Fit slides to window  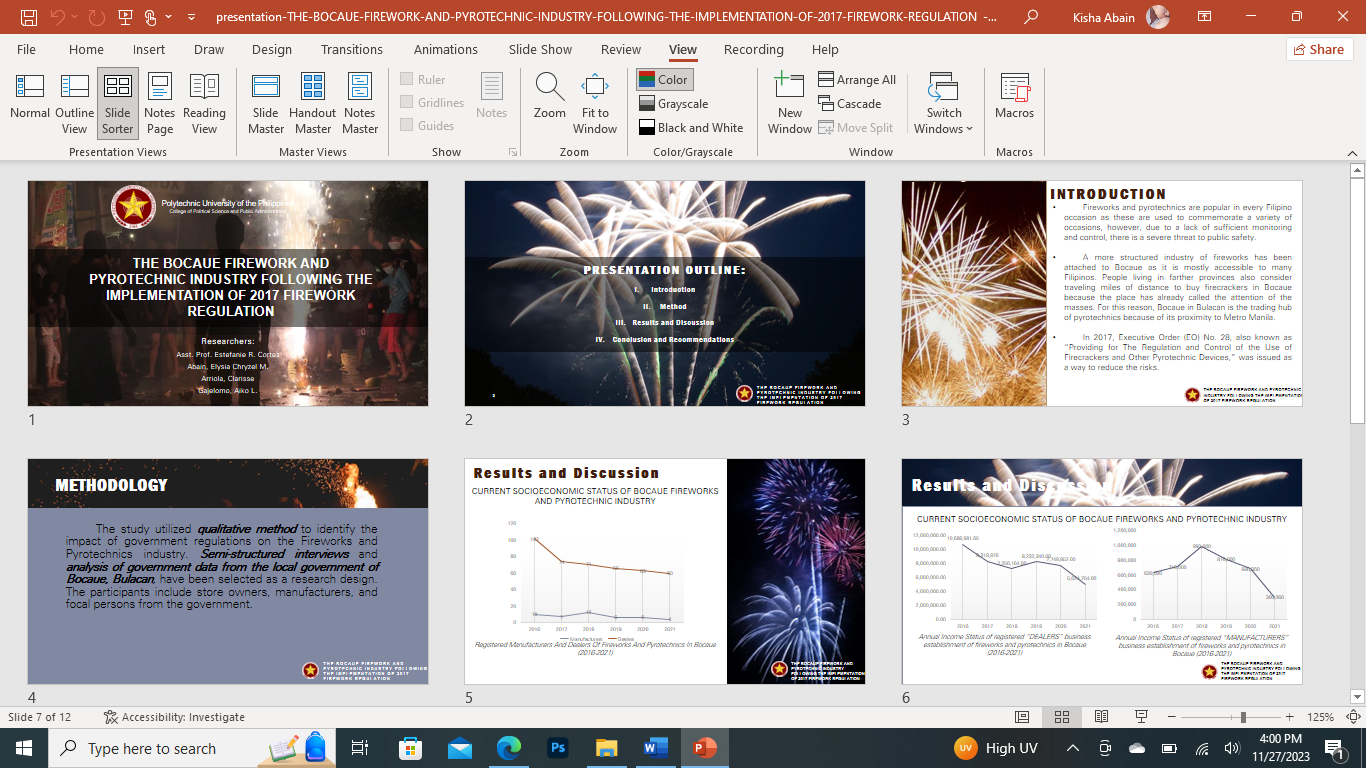point(595,102)
